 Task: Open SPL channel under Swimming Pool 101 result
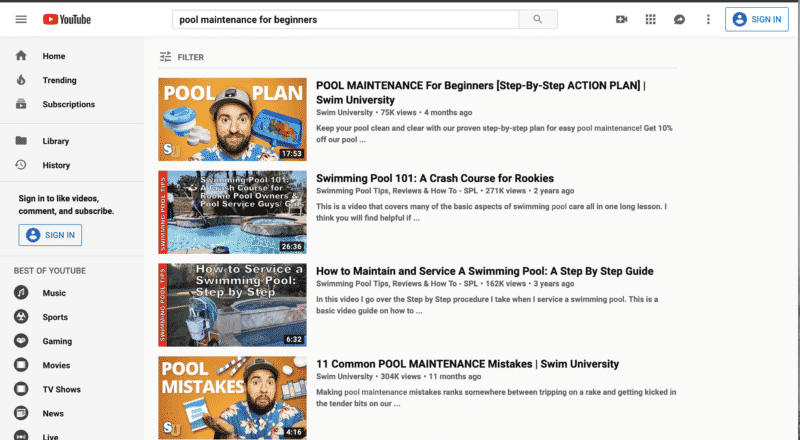point(397,191)
